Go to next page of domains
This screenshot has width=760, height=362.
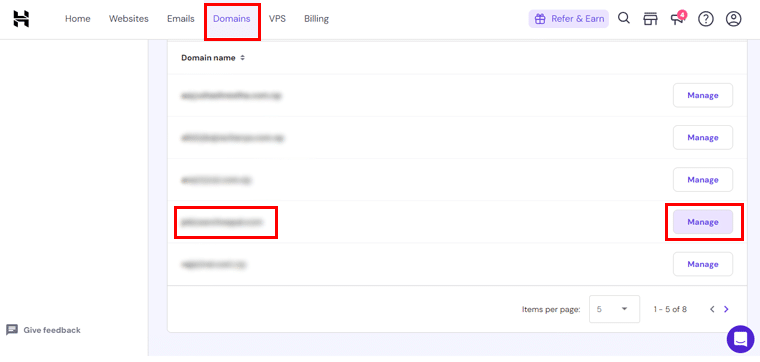[726, 309]
